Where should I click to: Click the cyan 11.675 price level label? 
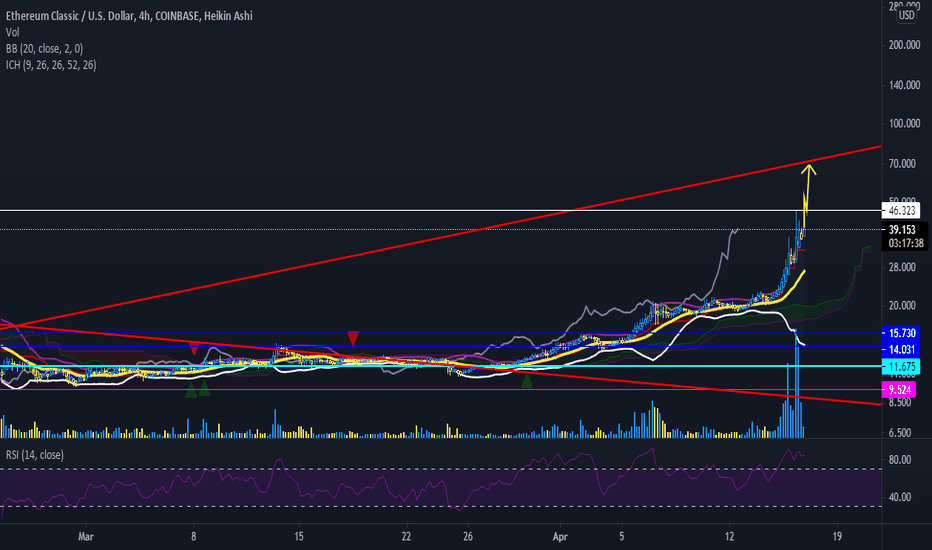point(901,367)
